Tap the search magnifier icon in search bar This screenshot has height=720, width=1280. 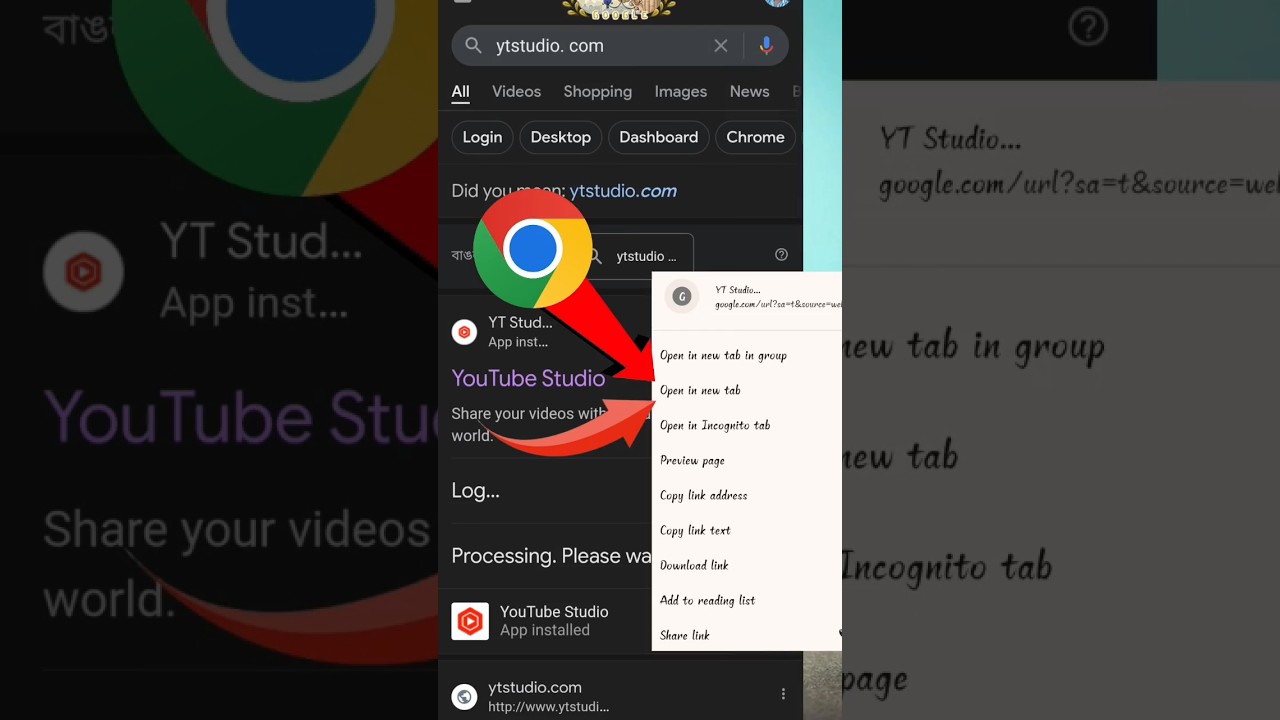pyautogui.click(x=473, y=46)
